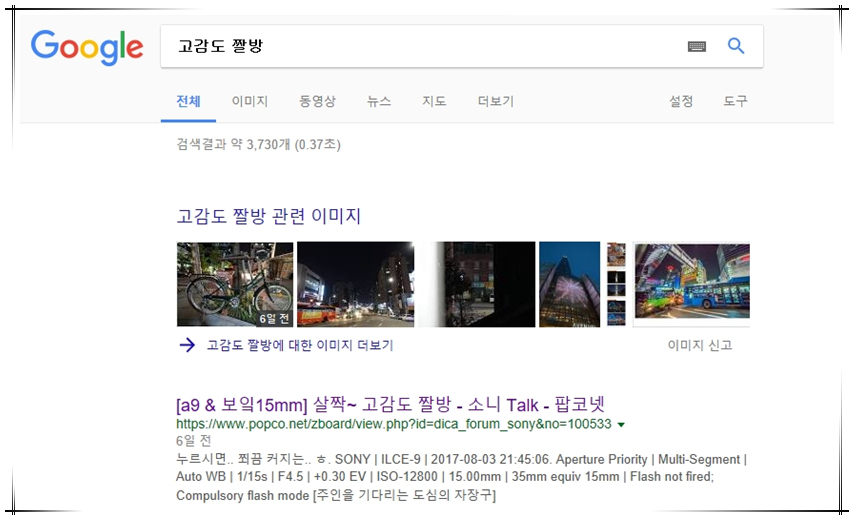Open the colorful bus street thumbnail
Screen dimensions: 854x520
[x=691, y=284]
